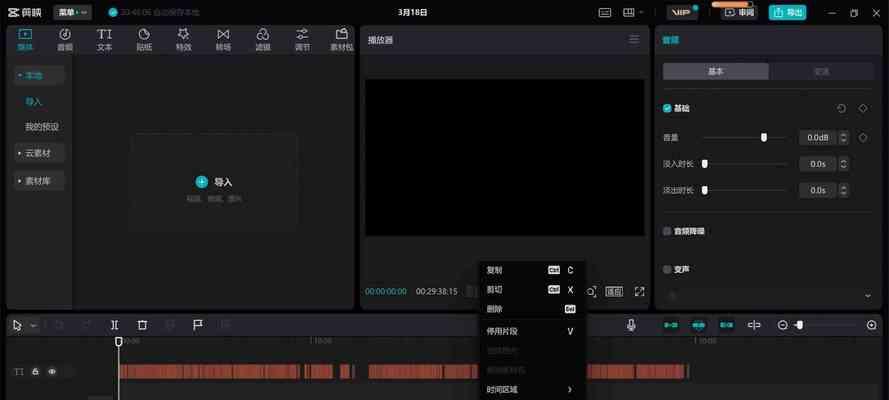Open the 媒体 (media) tab icon
Screen dimensions: 889x400
[25, 34]
